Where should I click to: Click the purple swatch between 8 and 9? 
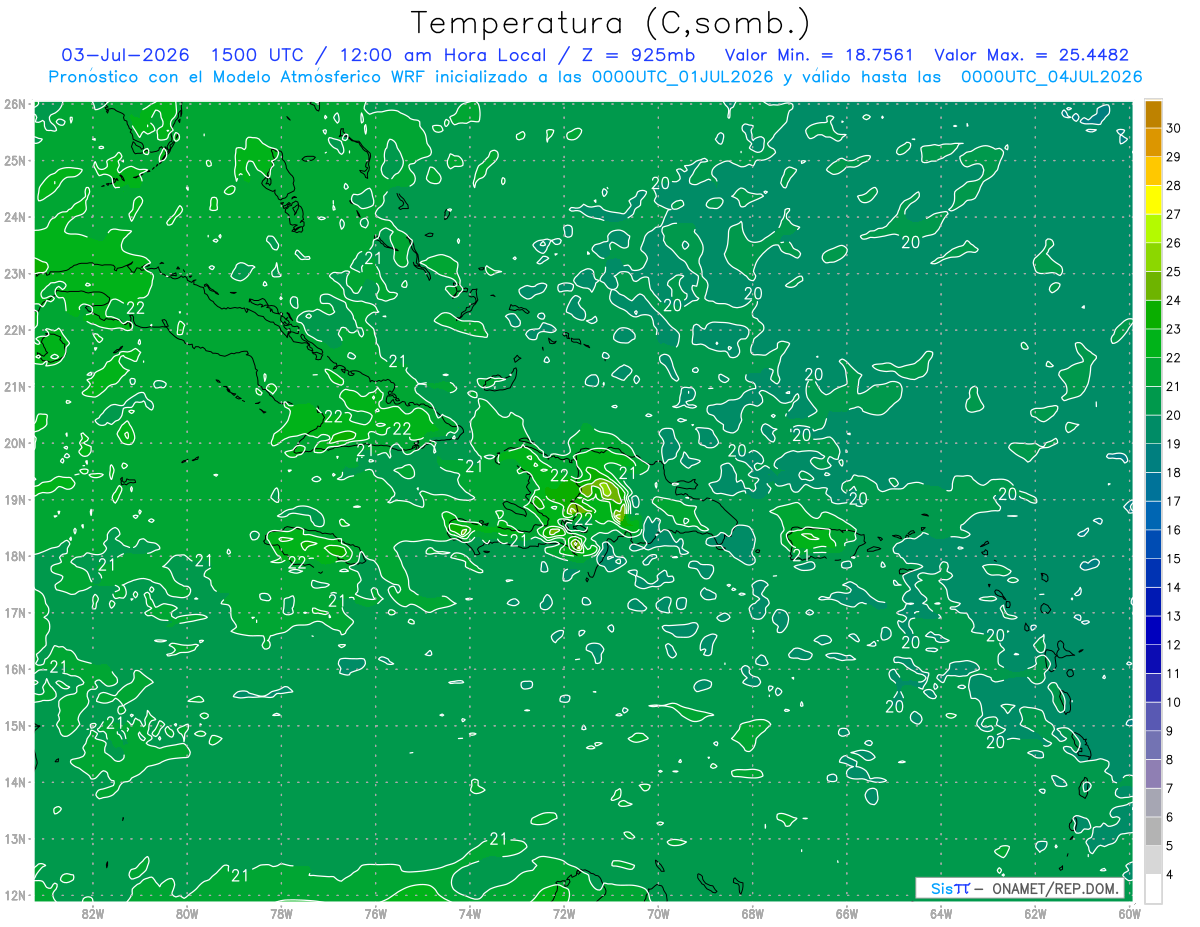[1153, 745]
